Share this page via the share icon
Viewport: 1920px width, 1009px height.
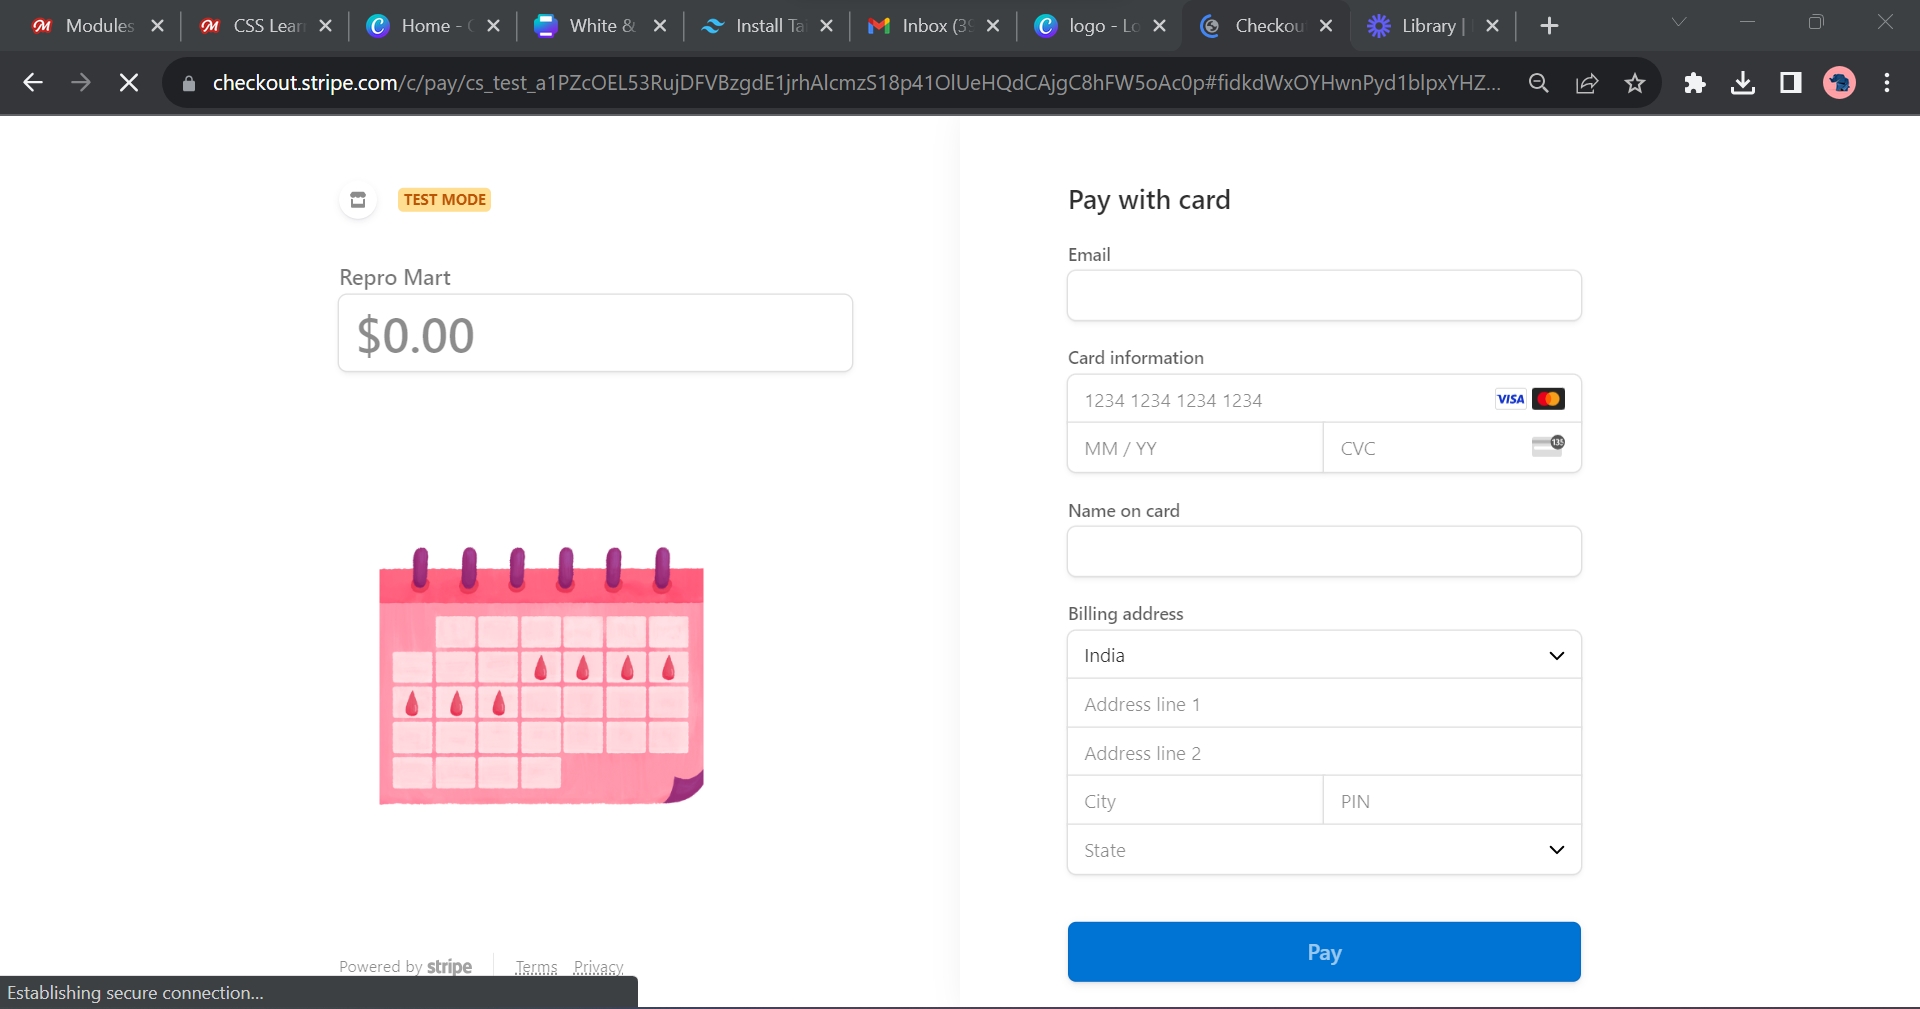[1587, 83]
